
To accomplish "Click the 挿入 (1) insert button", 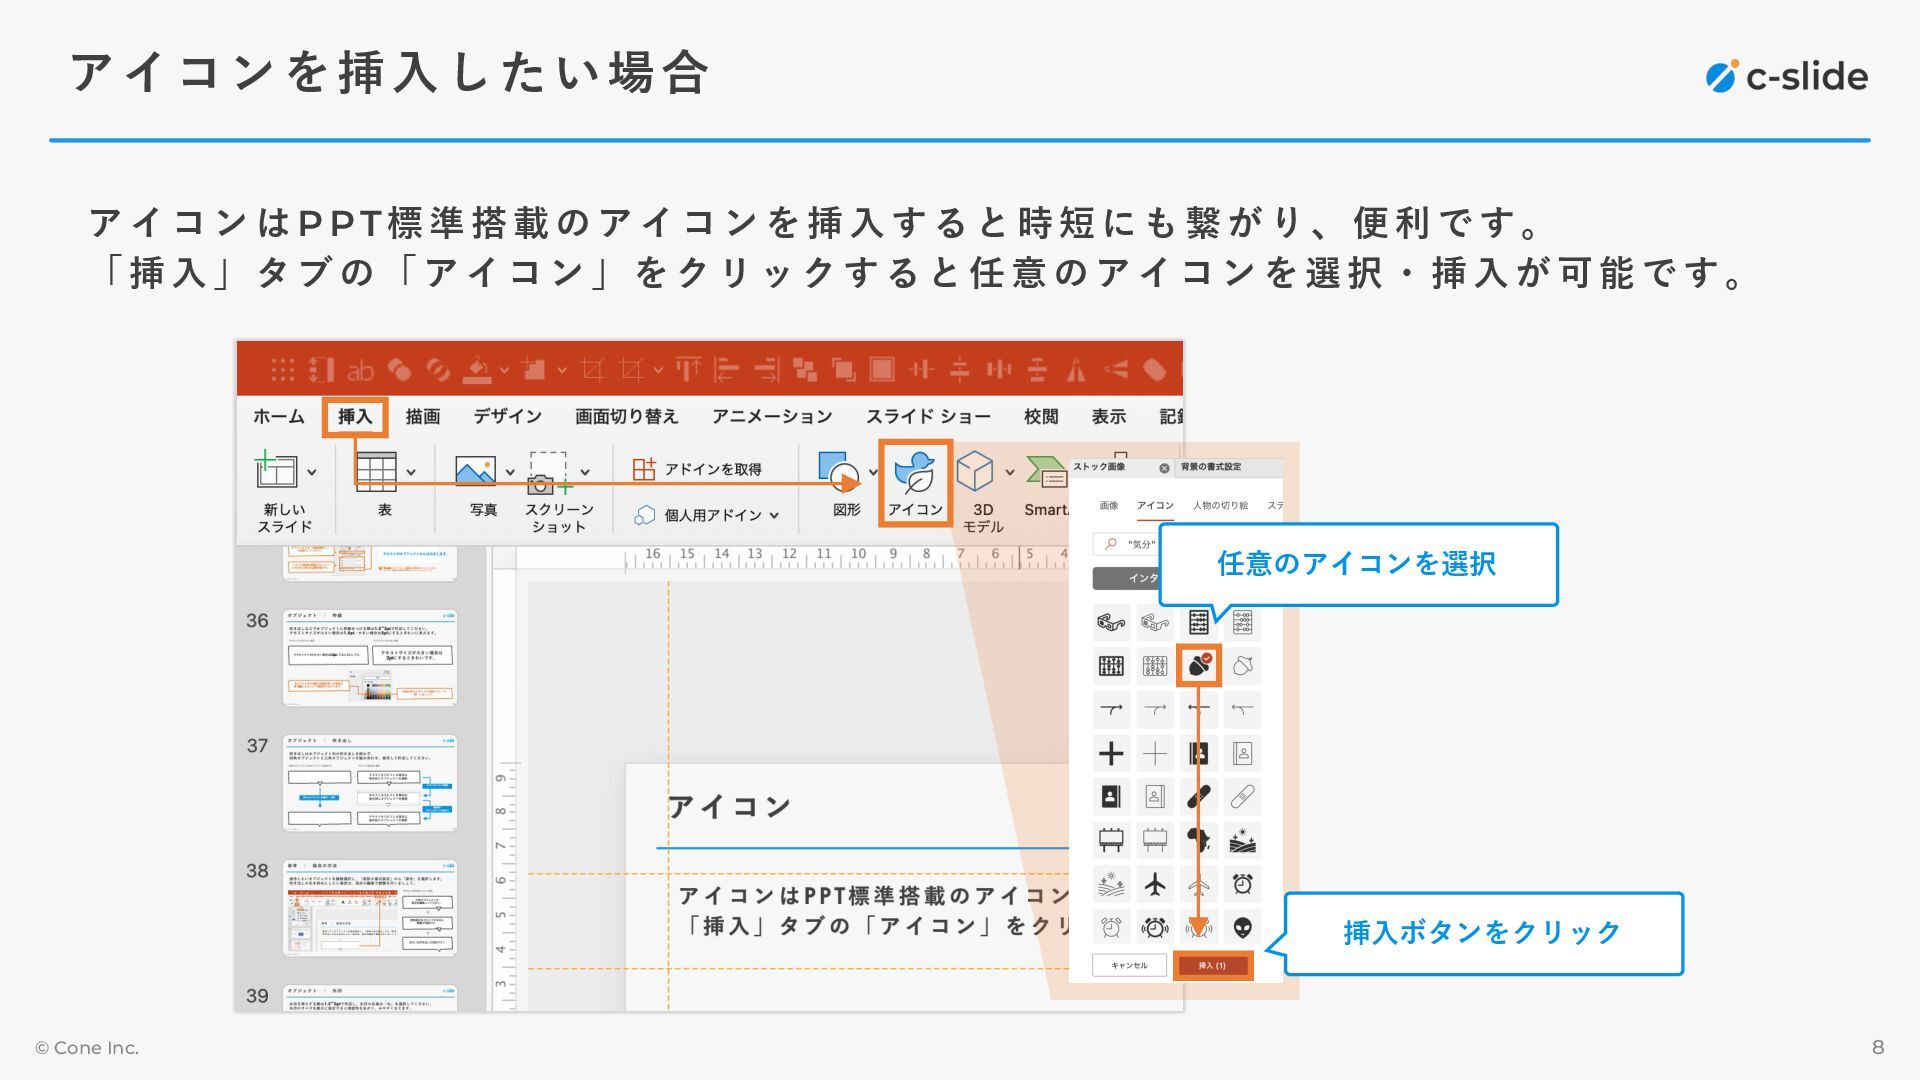I will [x=1212, y=965].
